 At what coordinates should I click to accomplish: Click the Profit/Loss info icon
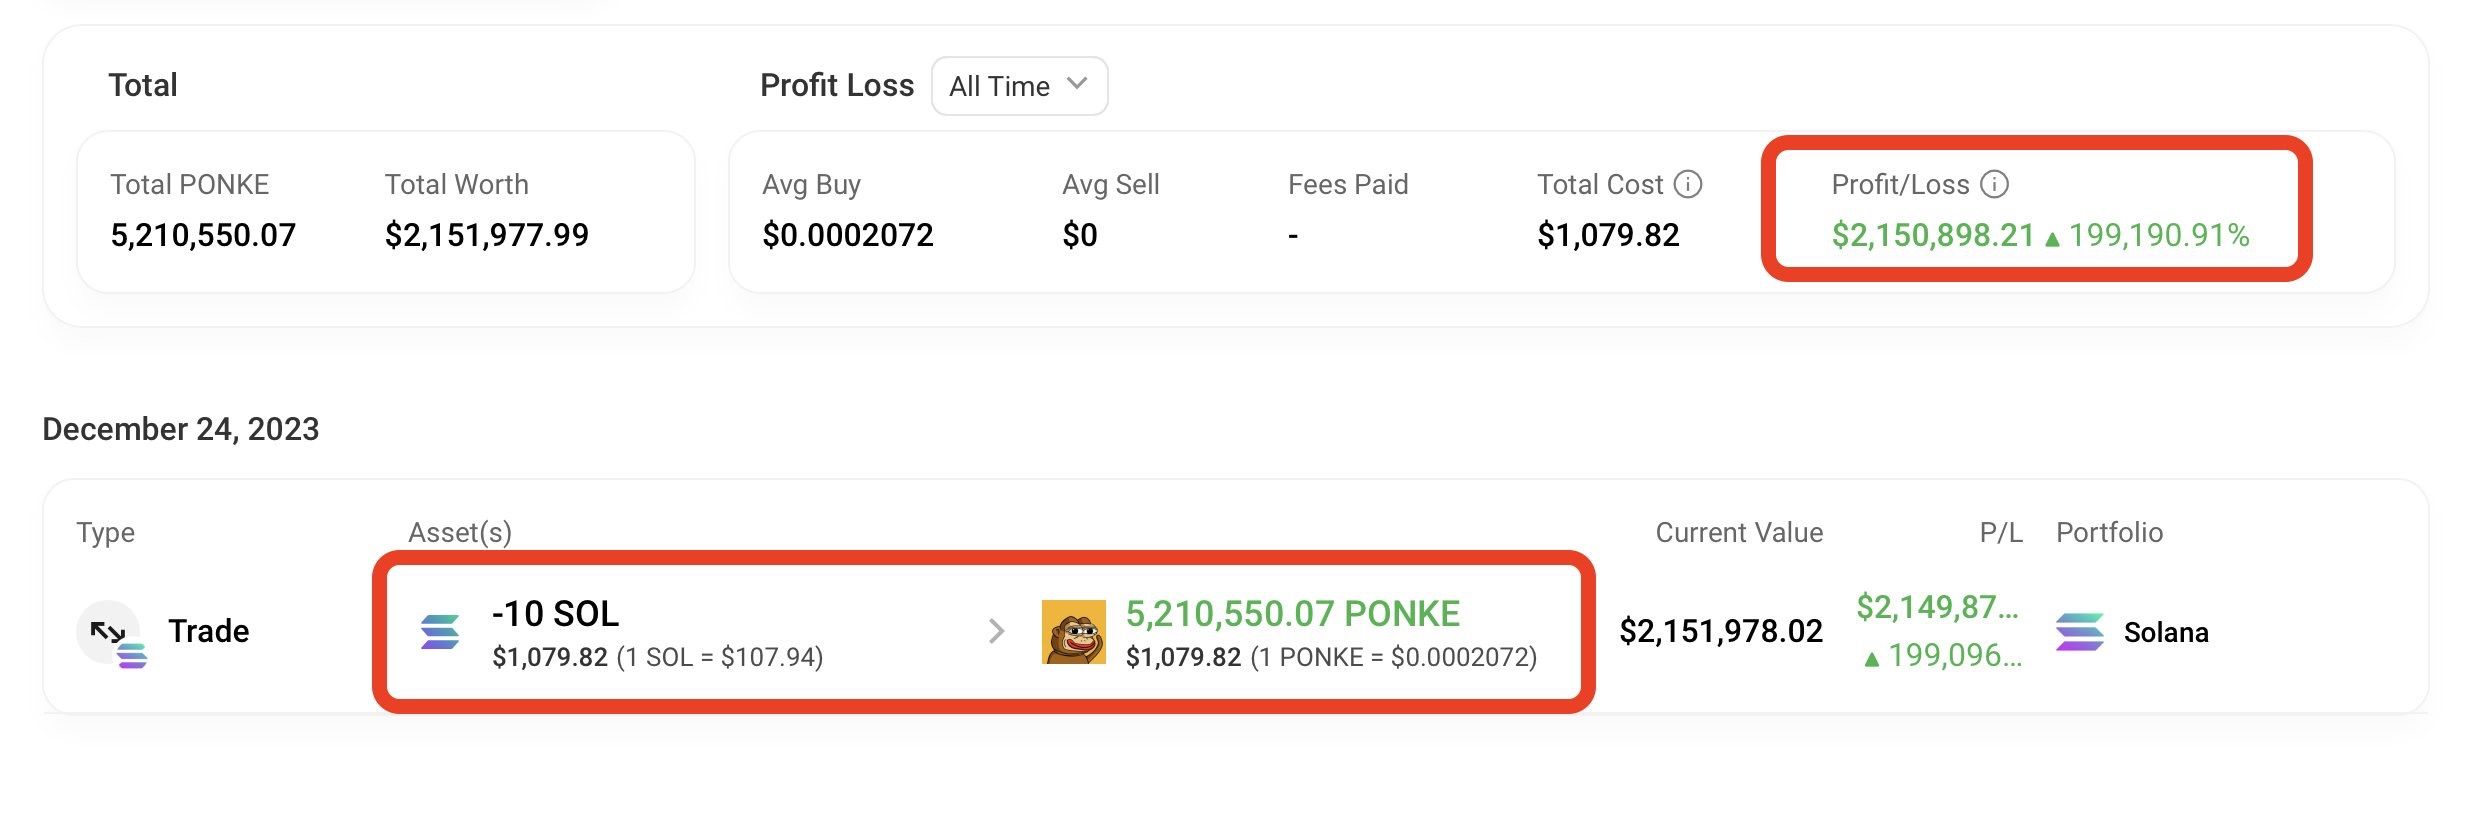pos(1994,184)
